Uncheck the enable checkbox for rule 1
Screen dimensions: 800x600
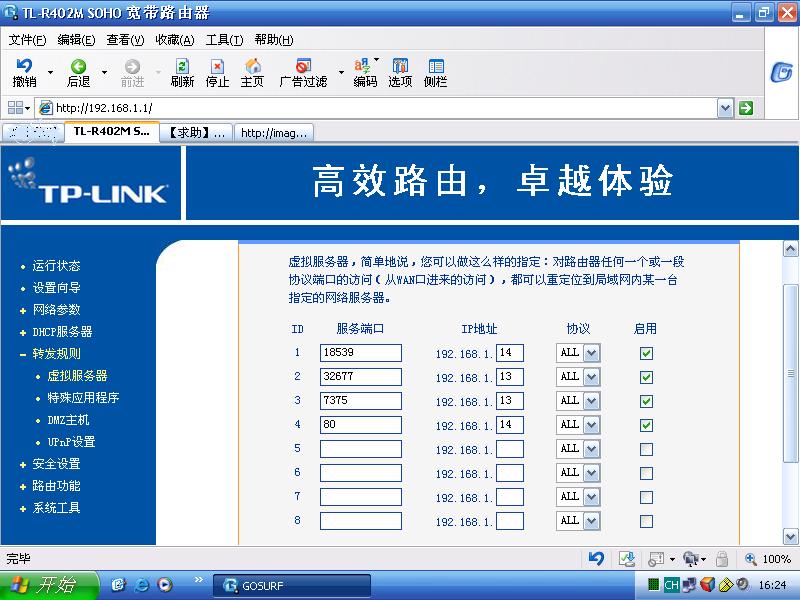point(646,353)
